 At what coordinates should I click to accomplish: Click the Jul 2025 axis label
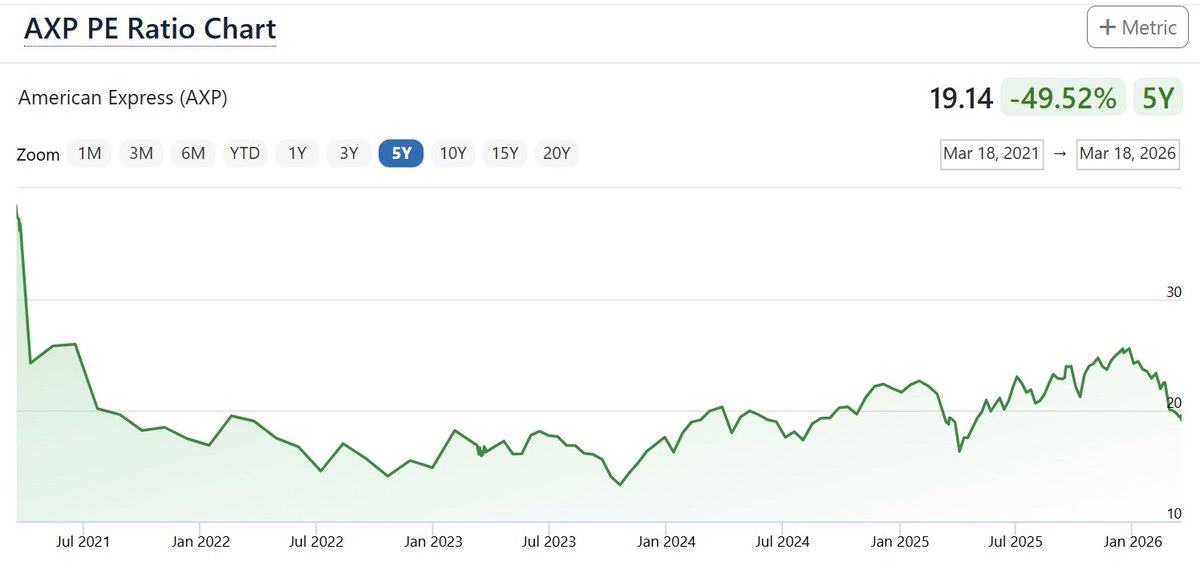pyautogui.click(x=1015, y=541)
